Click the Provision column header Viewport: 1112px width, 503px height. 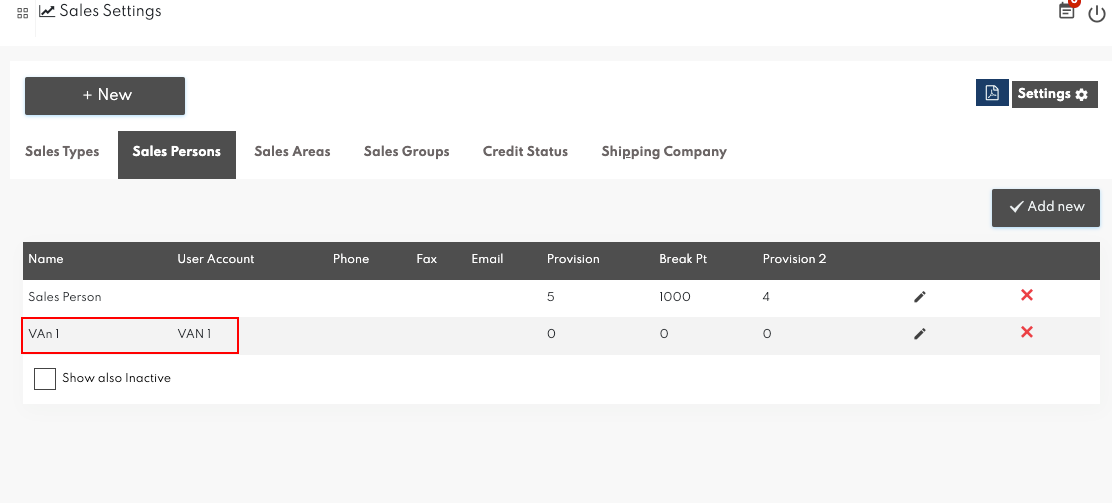(x=573, y=259)
